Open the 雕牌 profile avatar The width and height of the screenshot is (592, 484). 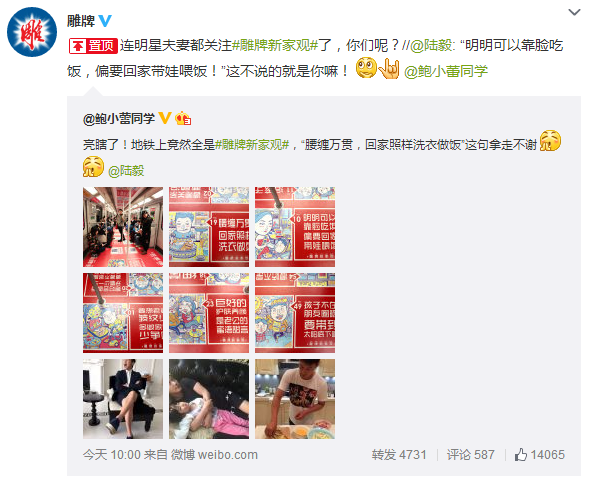[32, 32]
